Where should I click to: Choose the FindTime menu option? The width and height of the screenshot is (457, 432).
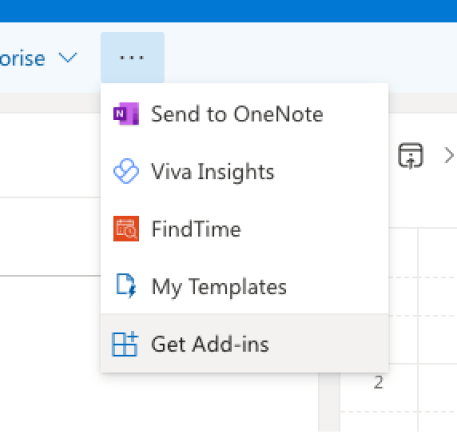pyautogui.click(x=245, y=229)
